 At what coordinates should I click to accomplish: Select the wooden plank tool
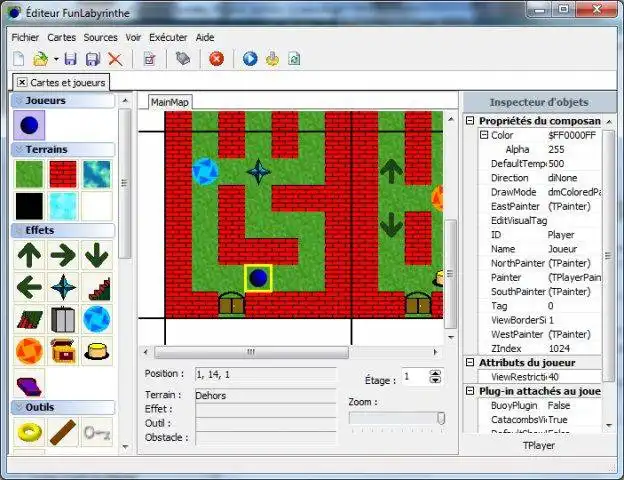pos(63,432)
